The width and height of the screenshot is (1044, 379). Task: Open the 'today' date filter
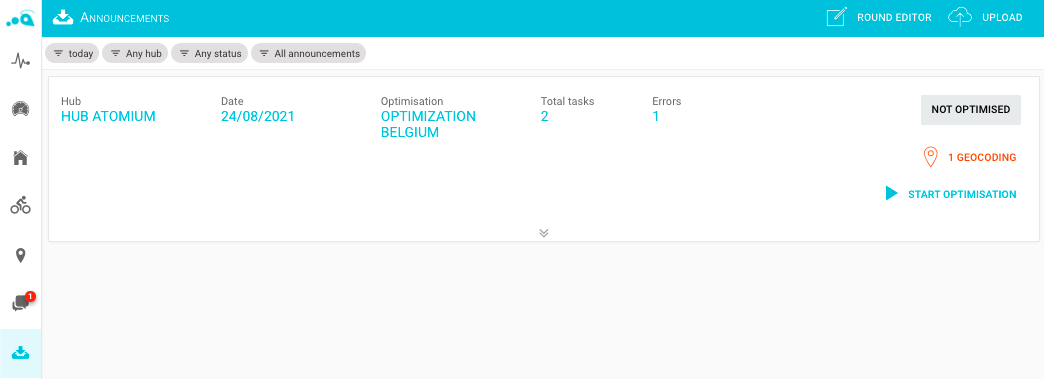pos(73,53)
